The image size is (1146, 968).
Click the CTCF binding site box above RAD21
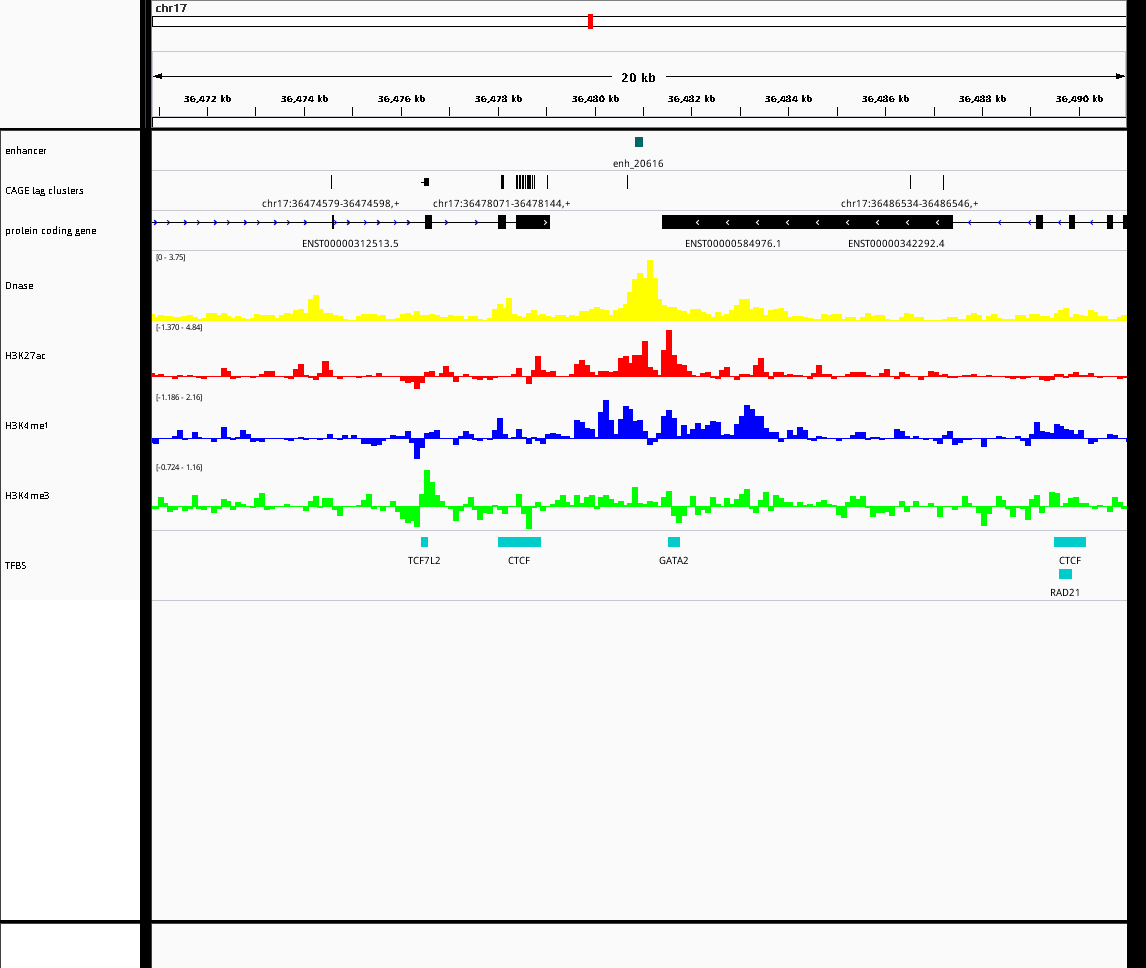click(1069, 542)
